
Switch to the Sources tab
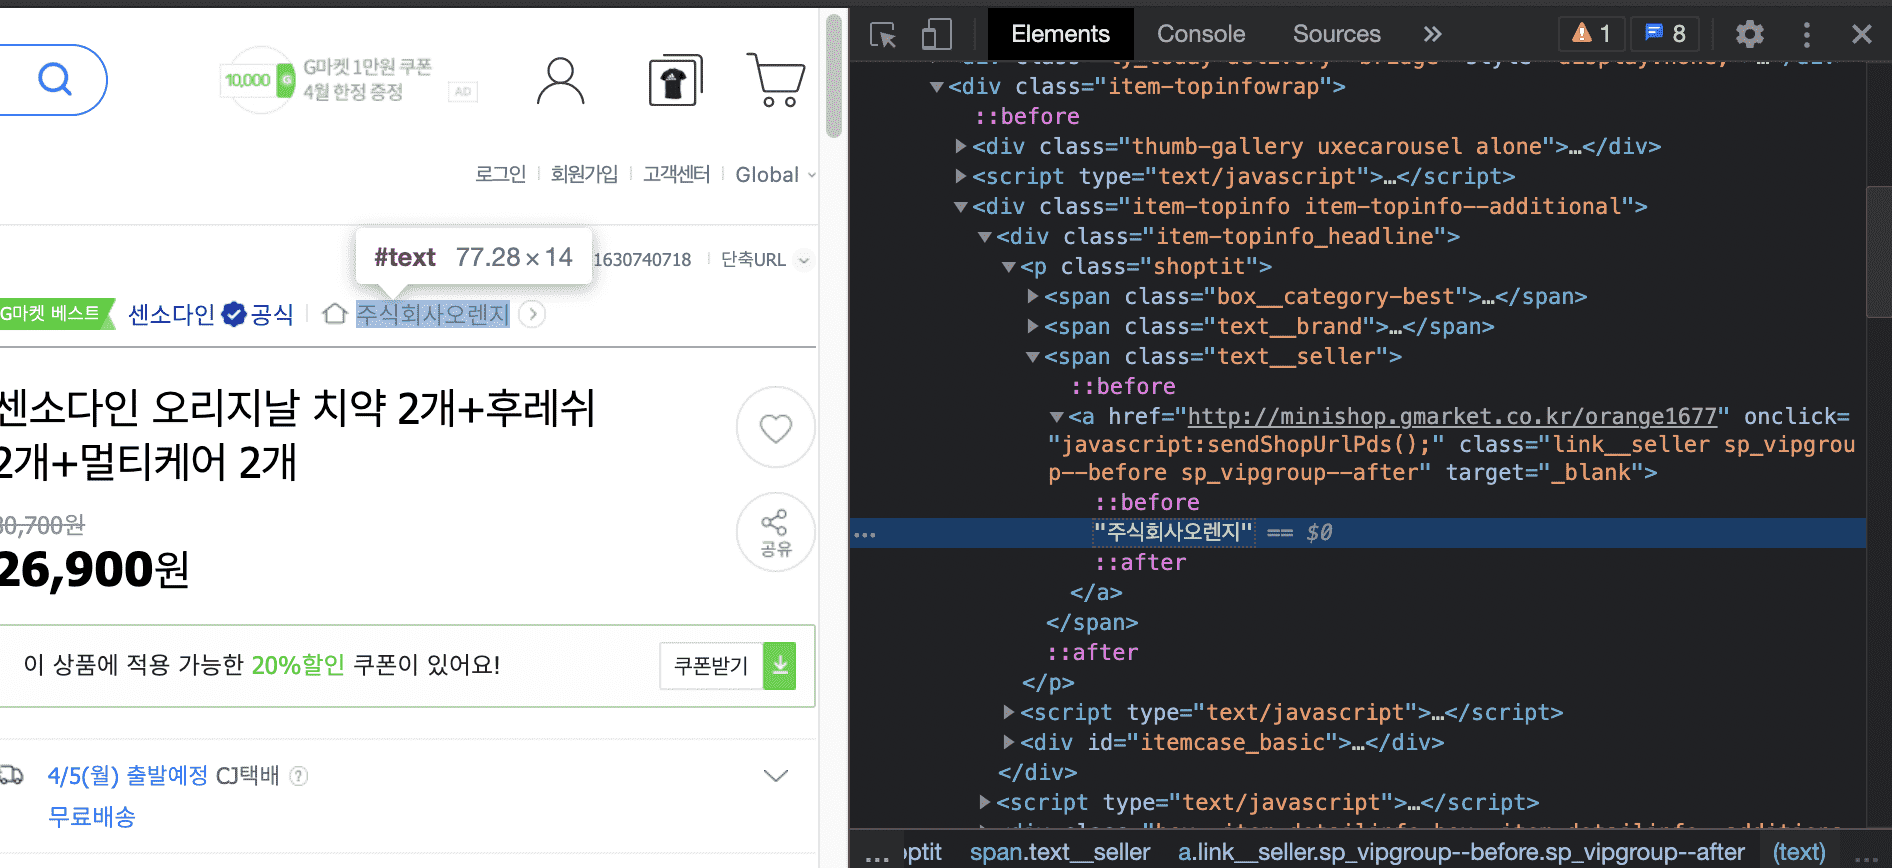(x=1336, y=34)
